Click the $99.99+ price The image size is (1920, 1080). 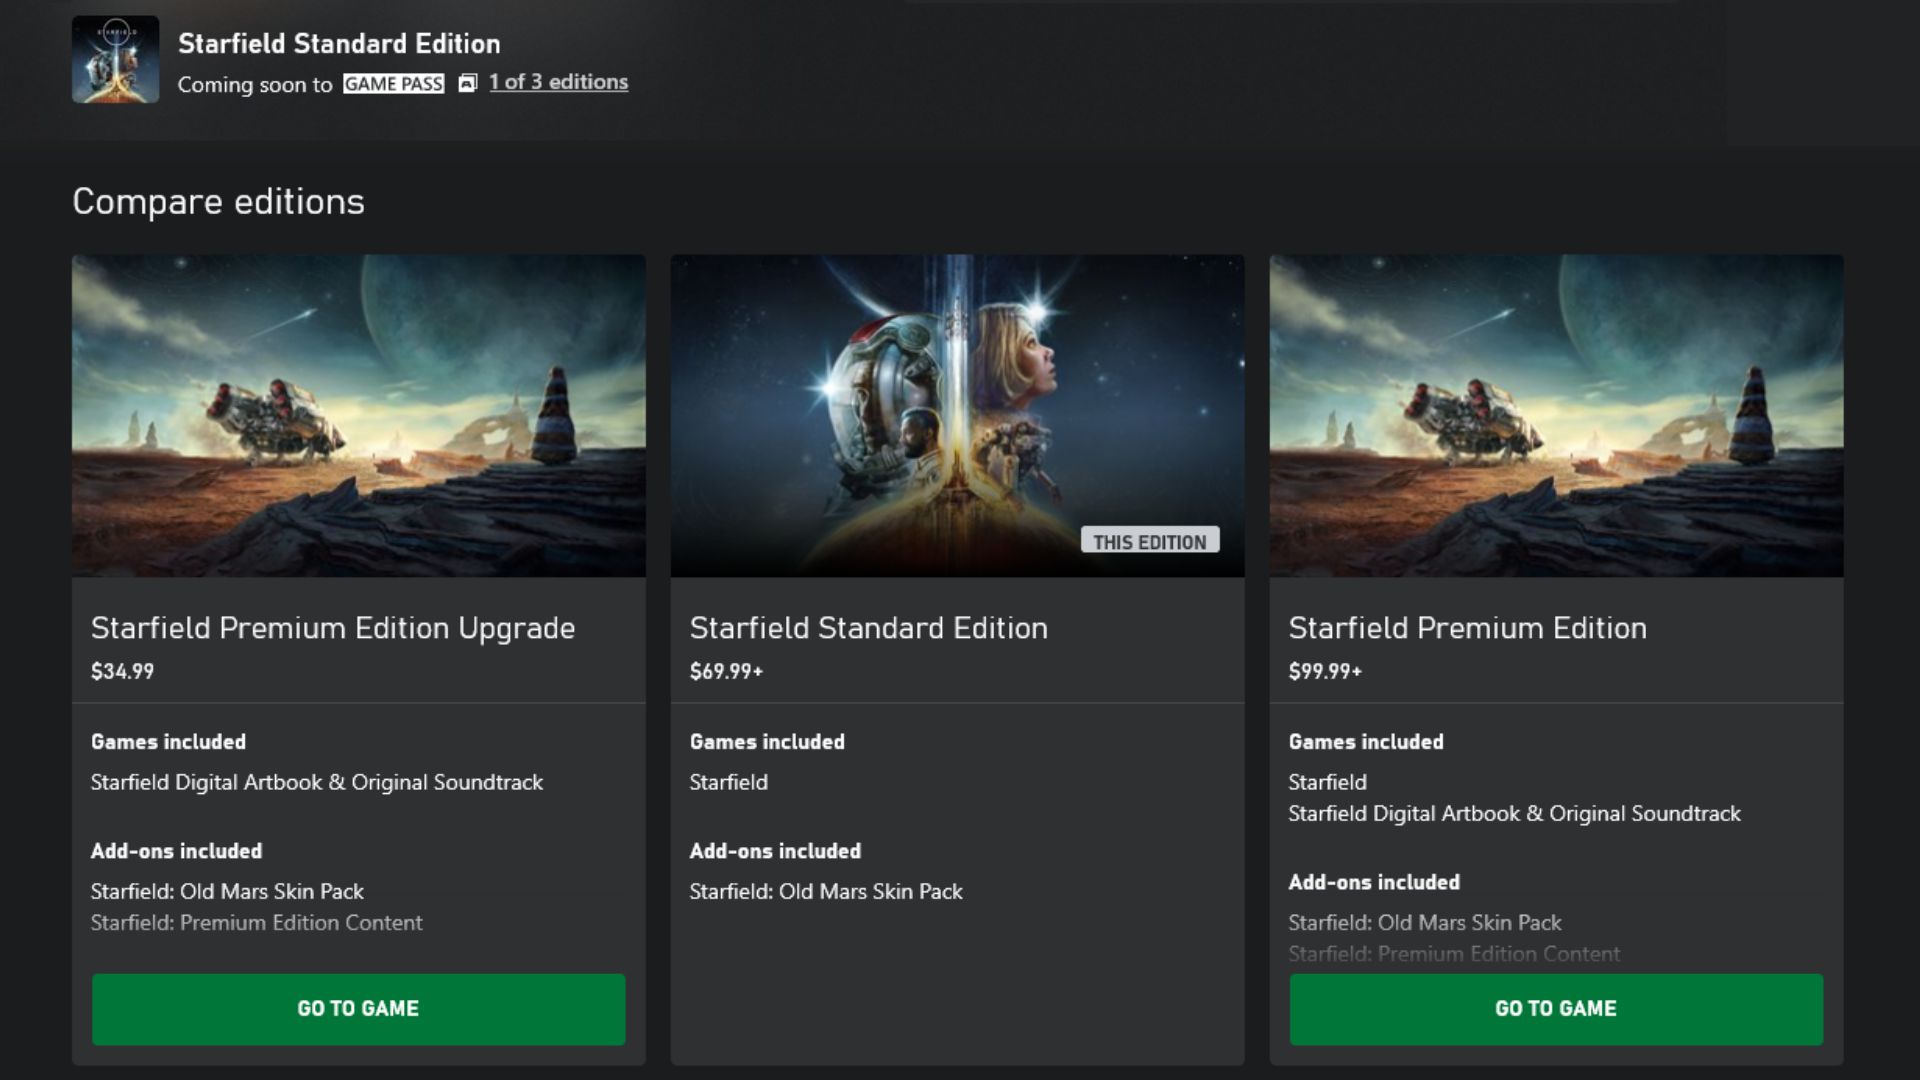coord(1325,671)
